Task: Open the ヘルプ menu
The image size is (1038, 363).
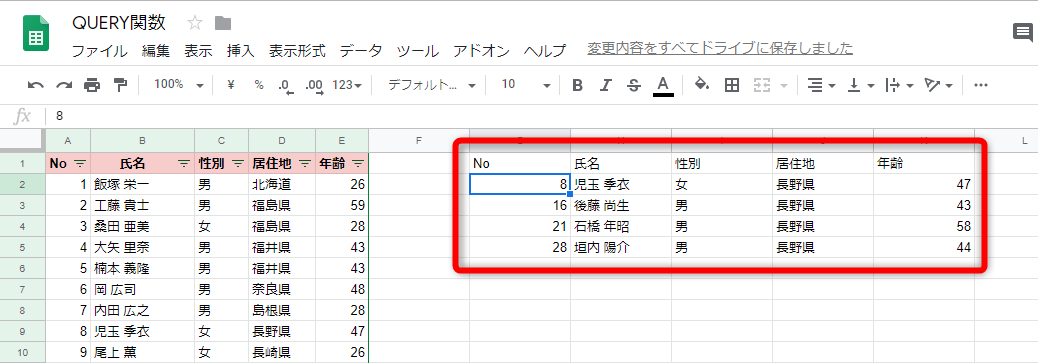Action: point(545,51)
